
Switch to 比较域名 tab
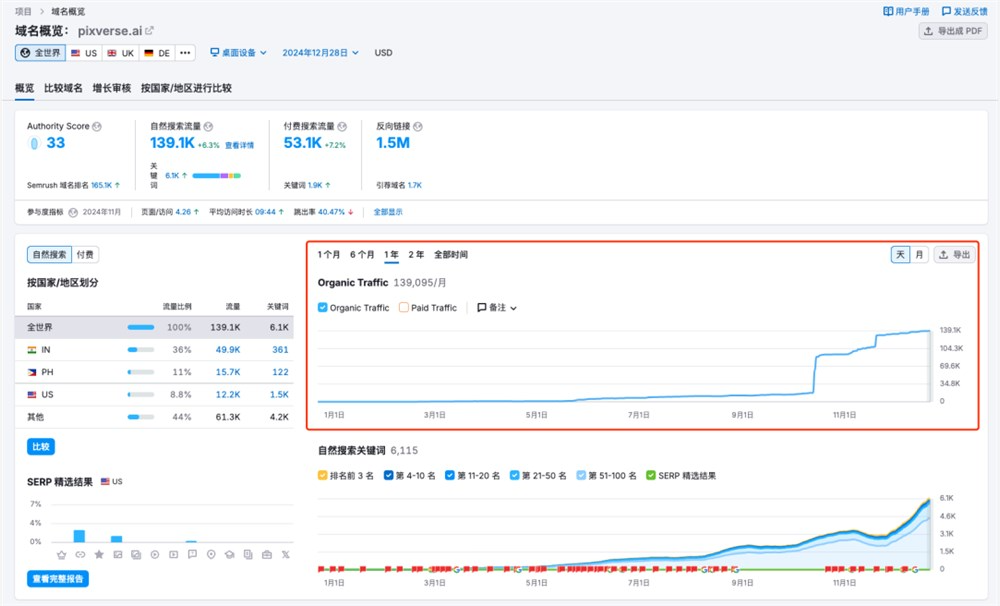63,88
